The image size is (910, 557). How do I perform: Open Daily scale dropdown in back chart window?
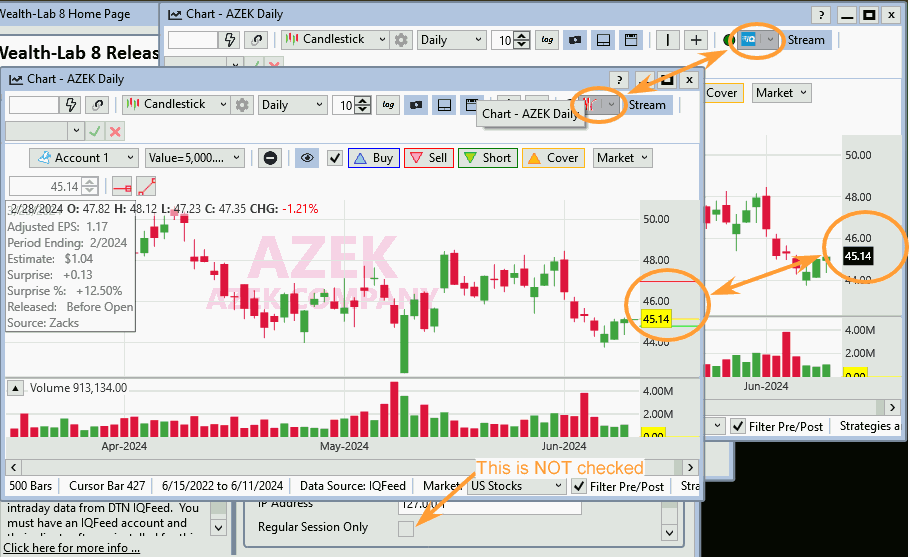[451, 40]
